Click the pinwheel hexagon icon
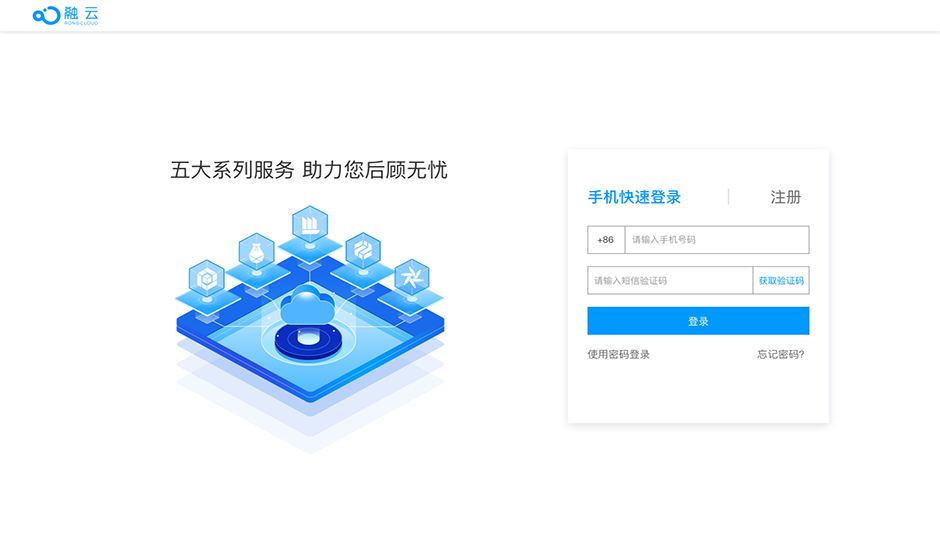The image size is (940, 560). point(412,277)
